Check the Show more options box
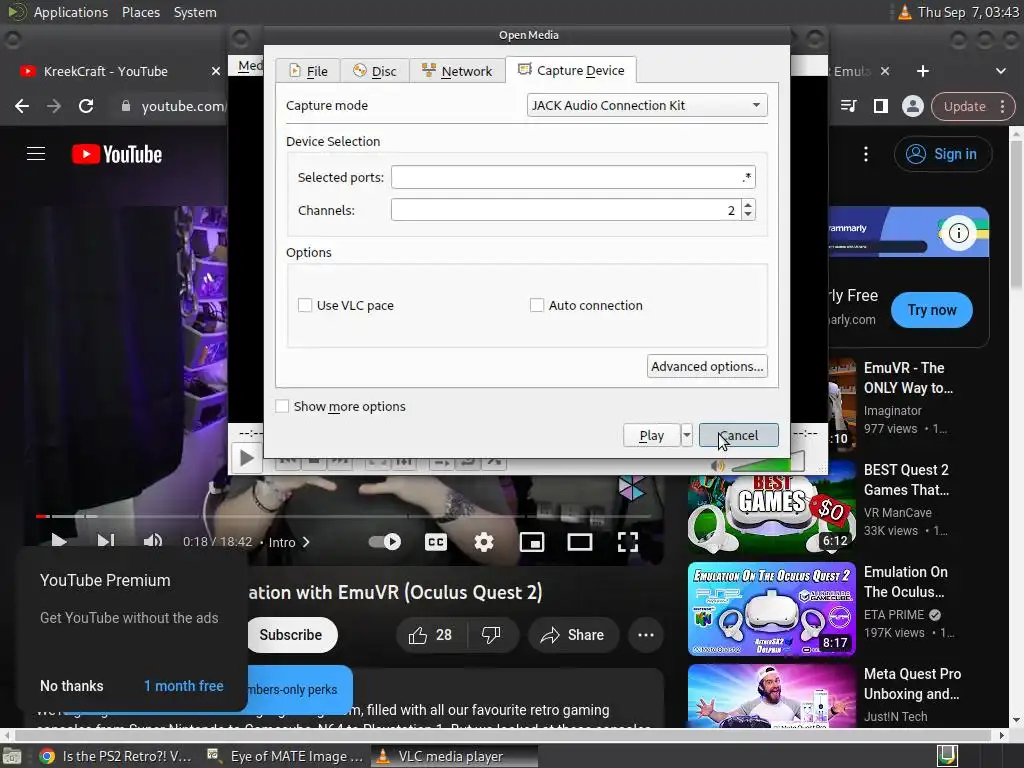Viewport: 1024px width, 768px height. 282,406
